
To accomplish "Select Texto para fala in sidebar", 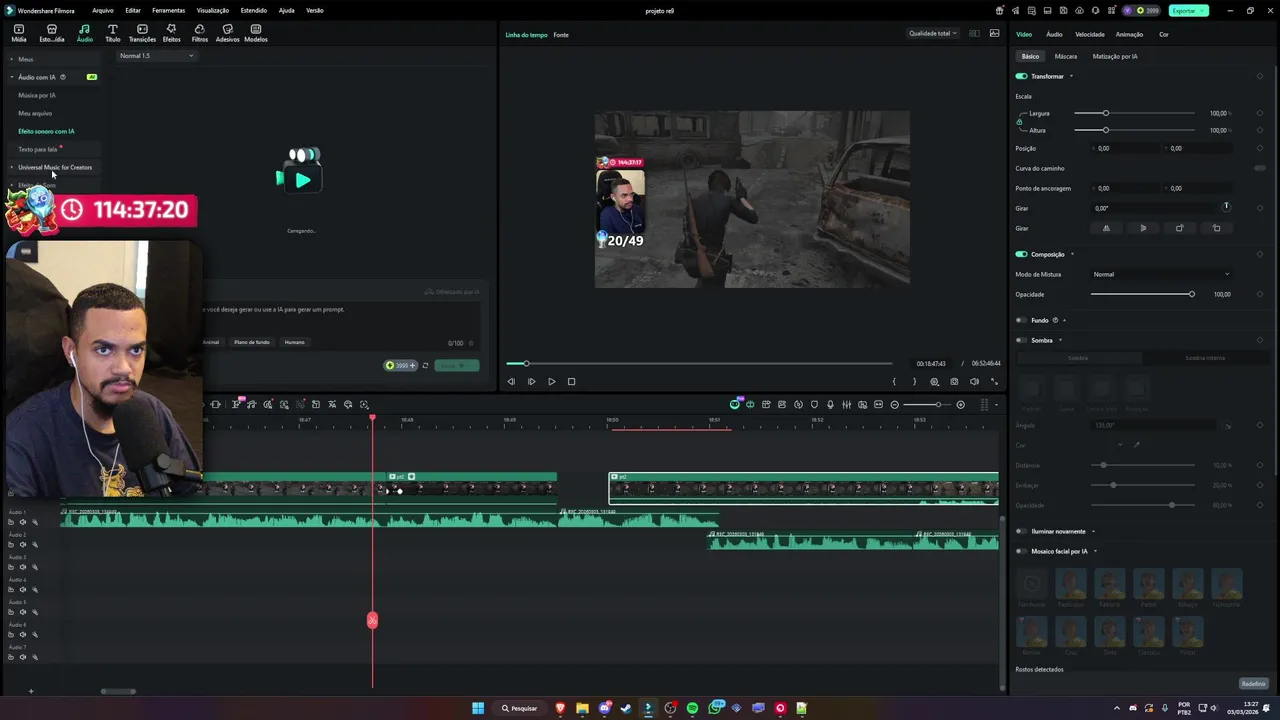I will pos(38,149).
